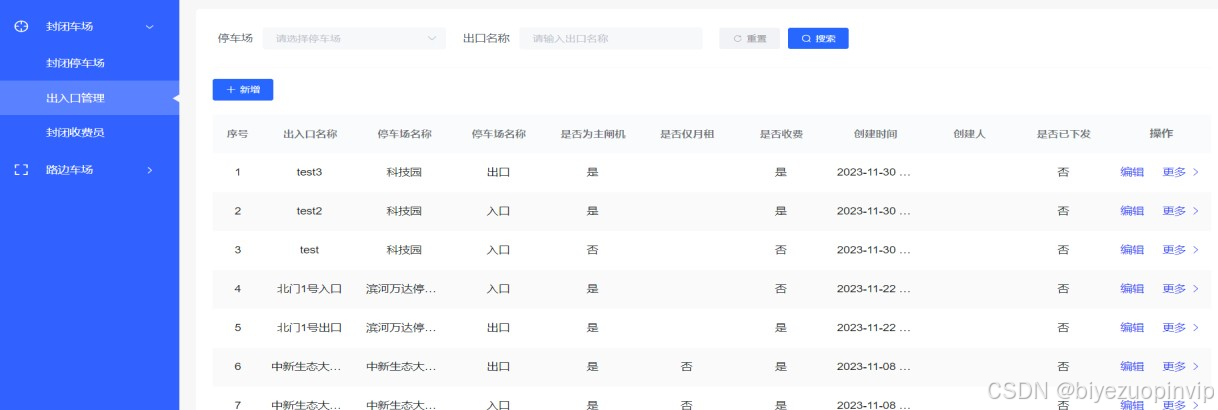Click 2023-11-08 date in row 6

pyautogui.click(x=874, y=367)
